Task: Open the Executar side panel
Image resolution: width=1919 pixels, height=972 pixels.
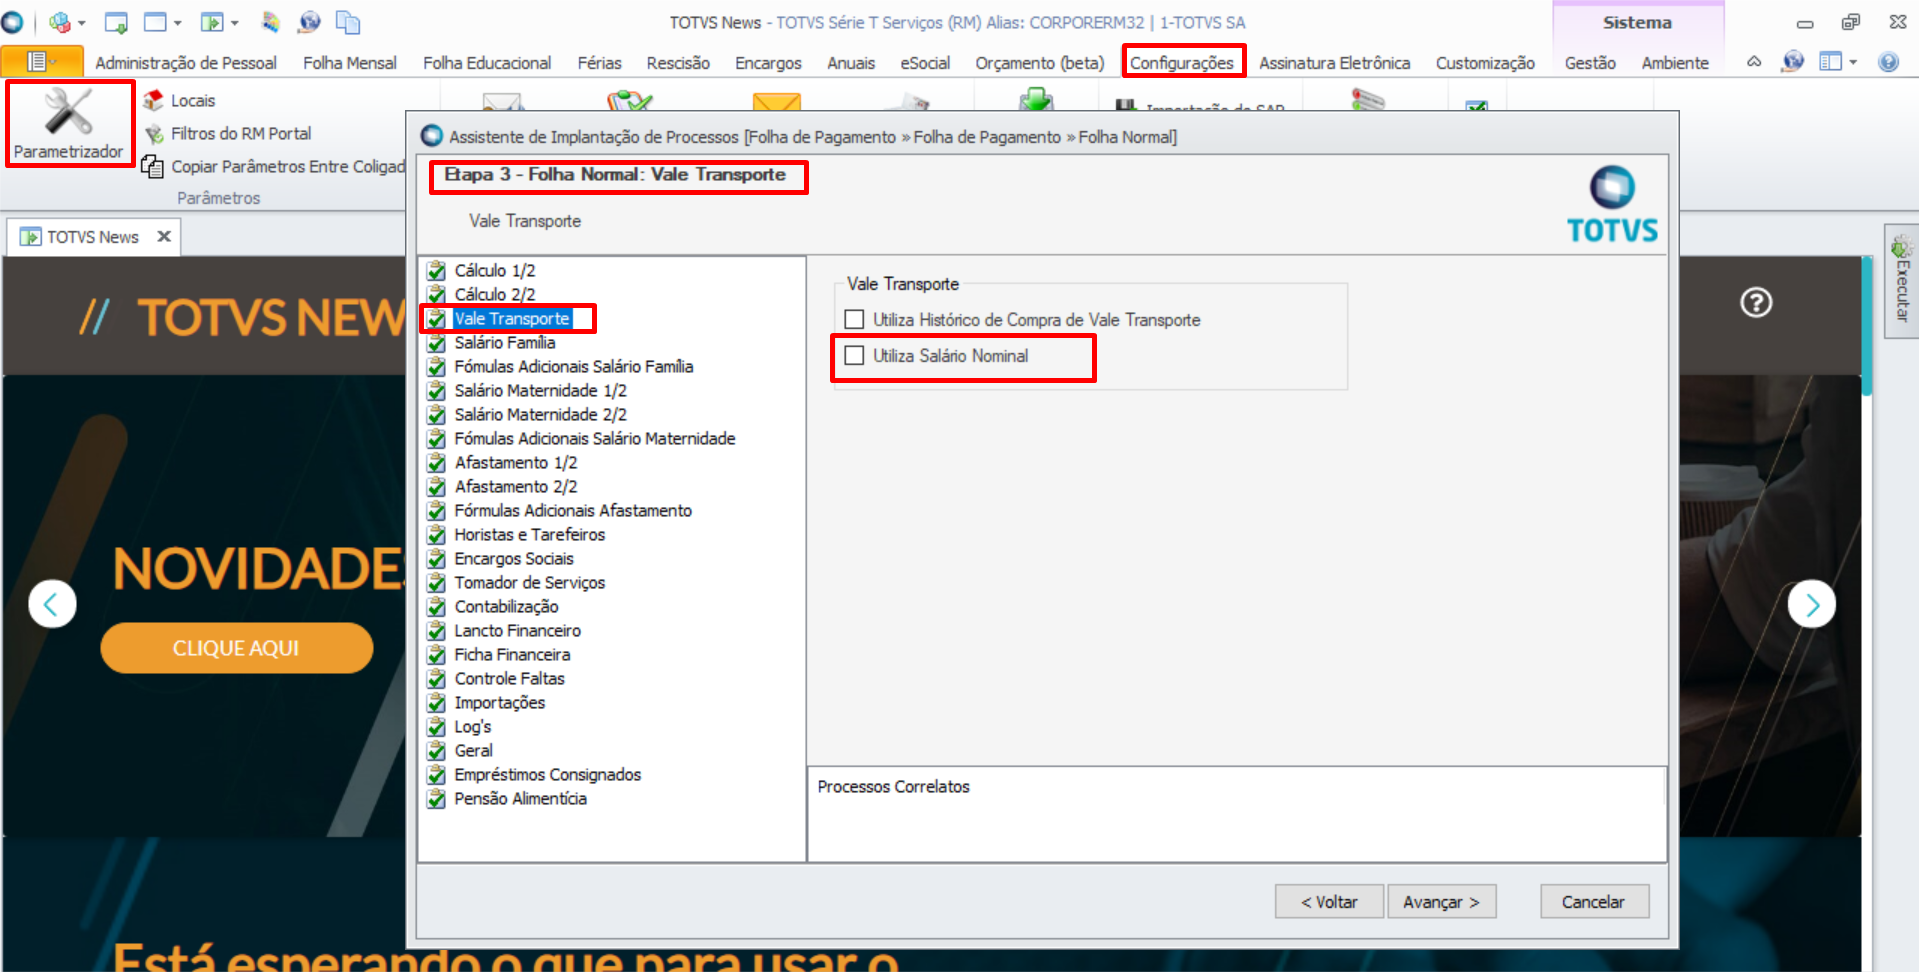Action: pyautogui.click(x=1902, y=281)
